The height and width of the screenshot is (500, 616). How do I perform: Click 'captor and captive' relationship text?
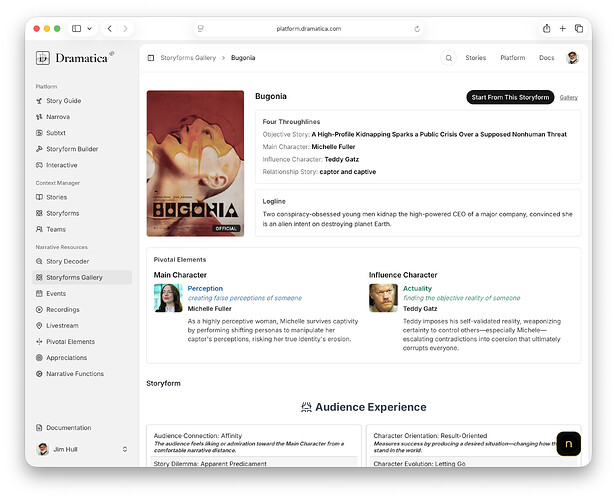[x=348, y=172]
